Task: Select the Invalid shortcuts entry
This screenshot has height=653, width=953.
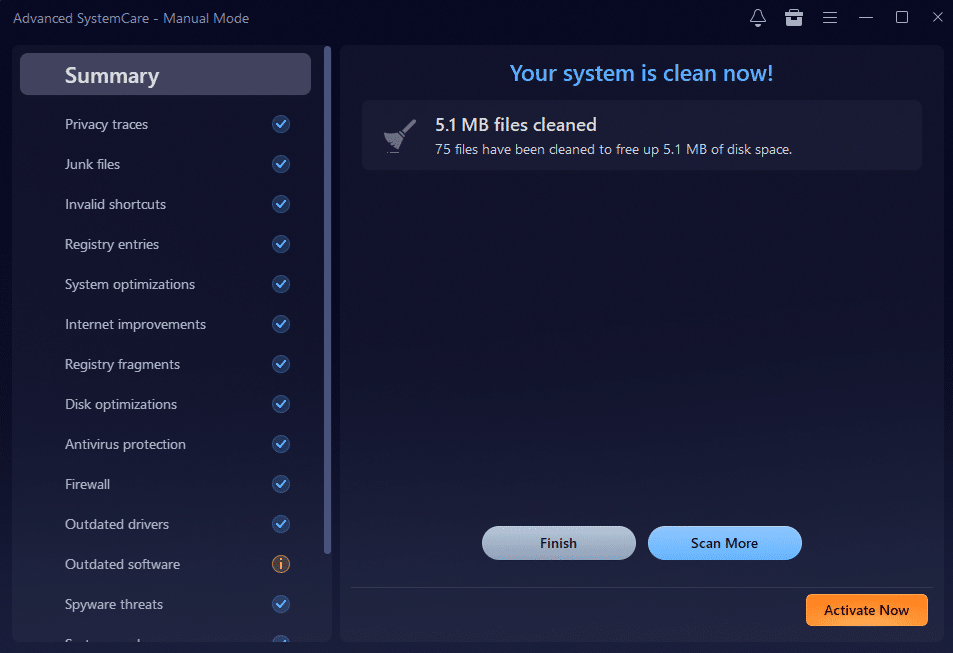Action: click(x=116, y=204)
